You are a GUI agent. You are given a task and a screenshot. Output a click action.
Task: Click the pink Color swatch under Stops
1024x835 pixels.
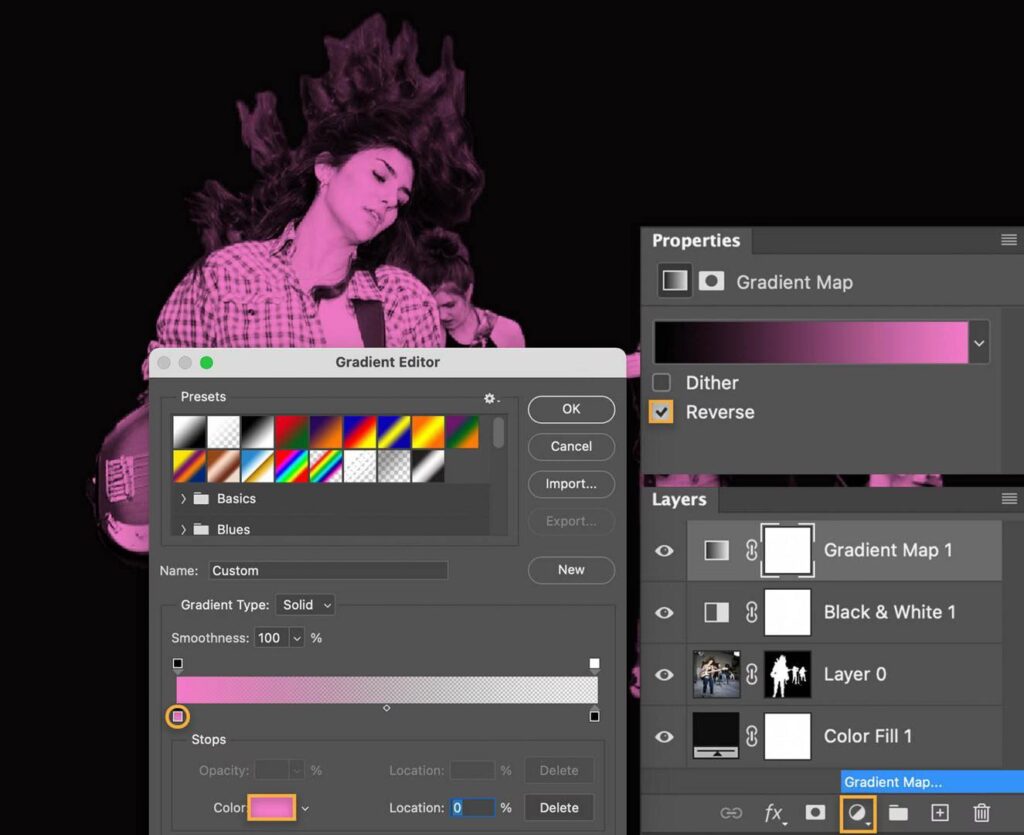(x=272, y=807)
